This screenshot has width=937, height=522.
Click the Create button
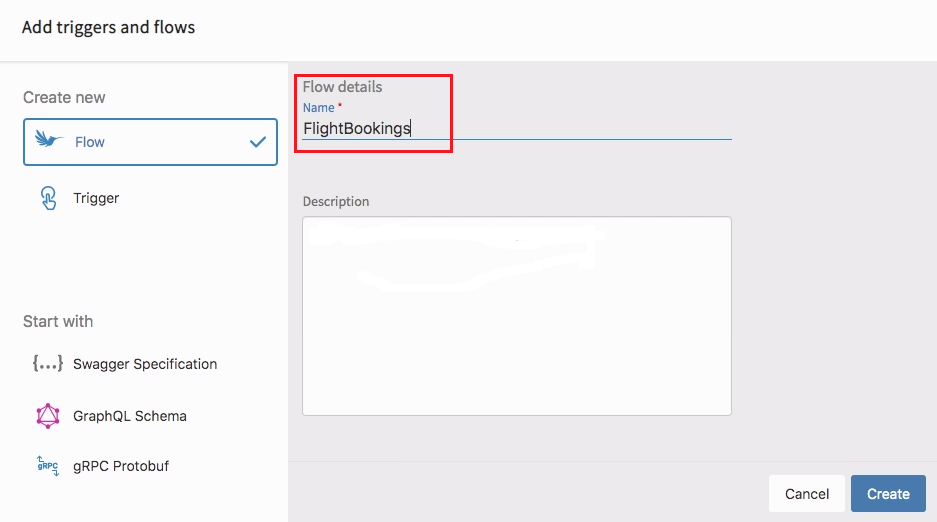tap(888, 494)
